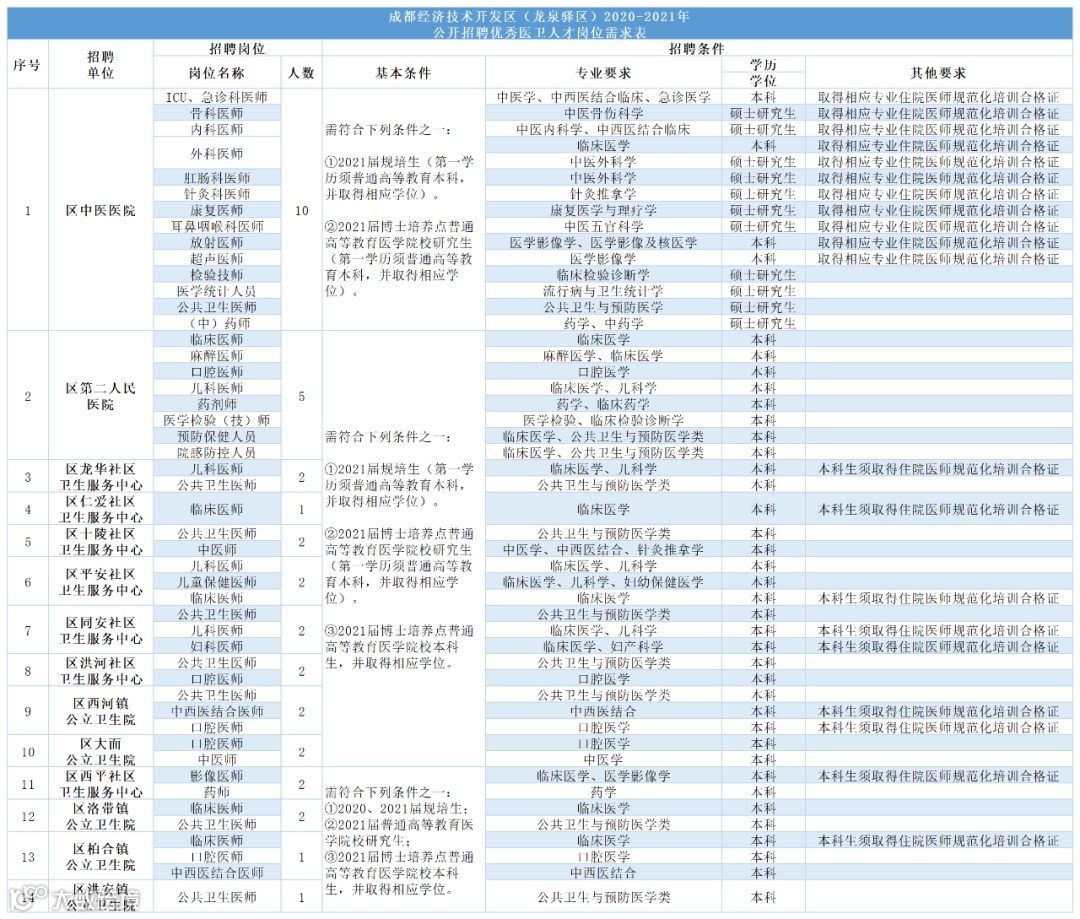
Task: Click the 临床医学、儿科学、妇幼保健医学 specialty cell
Action: [603, 582]
